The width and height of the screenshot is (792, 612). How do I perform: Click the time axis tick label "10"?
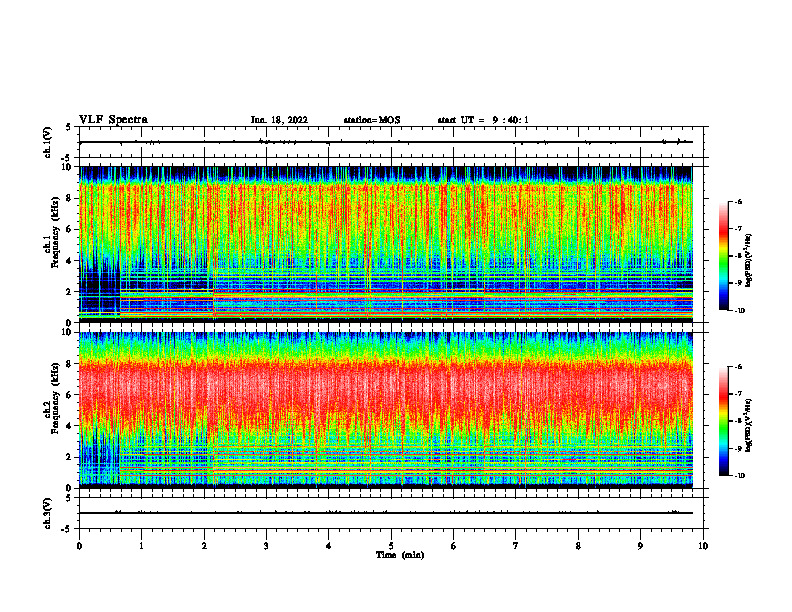(703, 546)
